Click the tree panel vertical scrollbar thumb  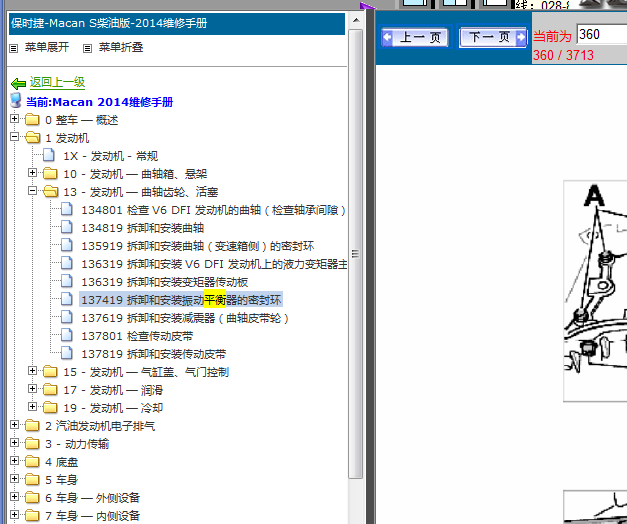click(x=355, y=254)
